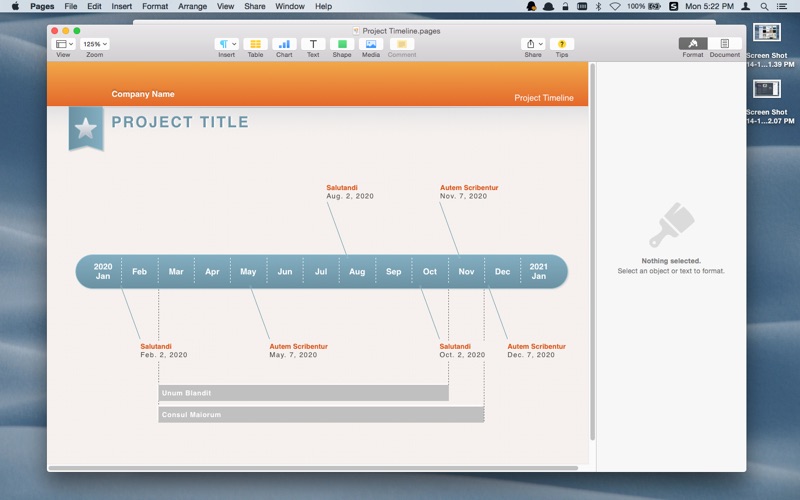Open the View menu in menu bar
Image resolution: width=800 pixels, height=500 pixels.
225,6
